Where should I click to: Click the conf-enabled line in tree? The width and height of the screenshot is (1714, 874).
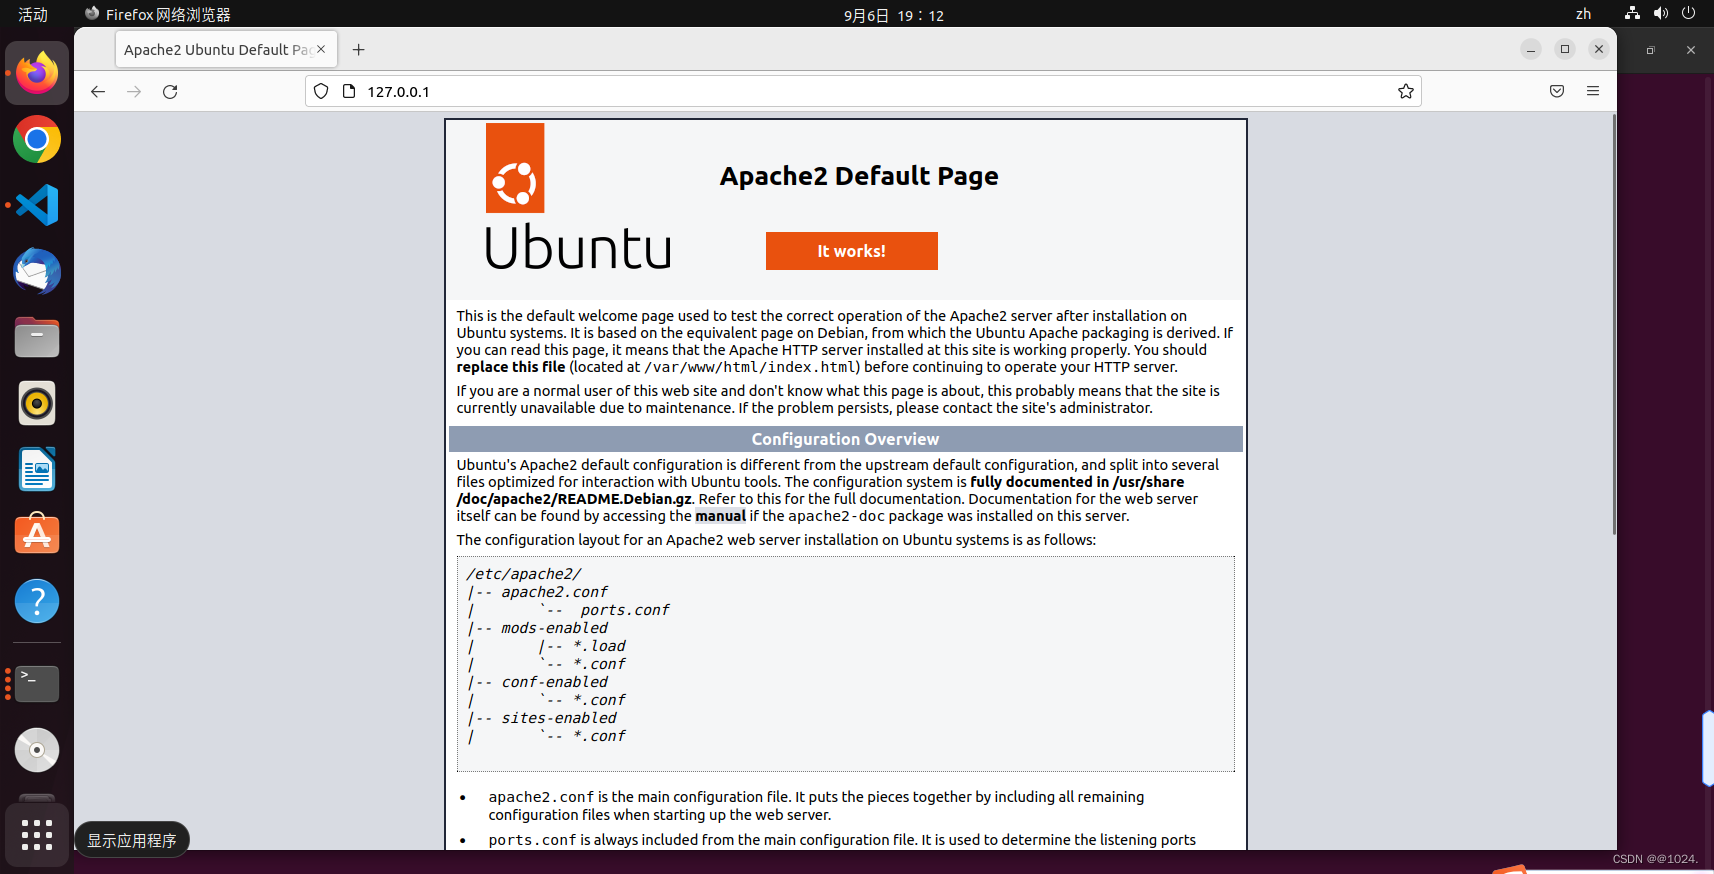[x=554, y=682]
